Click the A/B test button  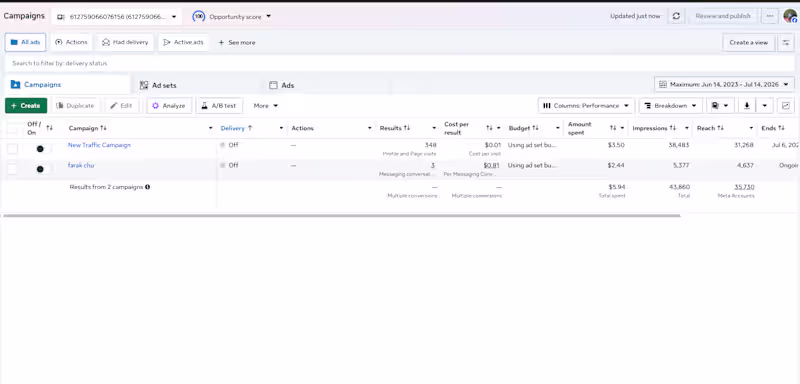pos(219,106)
